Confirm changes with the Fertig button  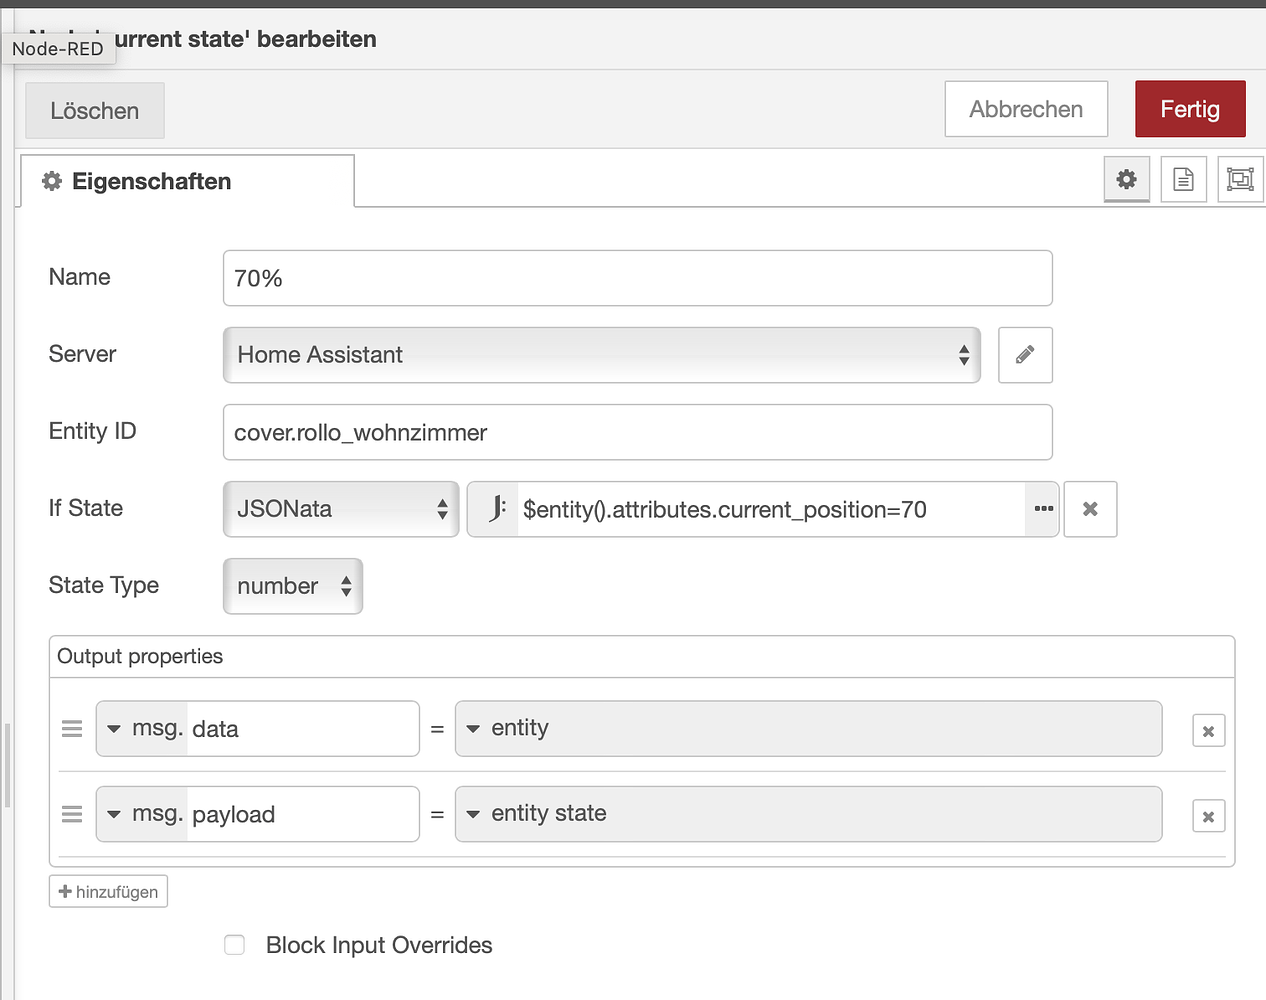(1189, 109)
